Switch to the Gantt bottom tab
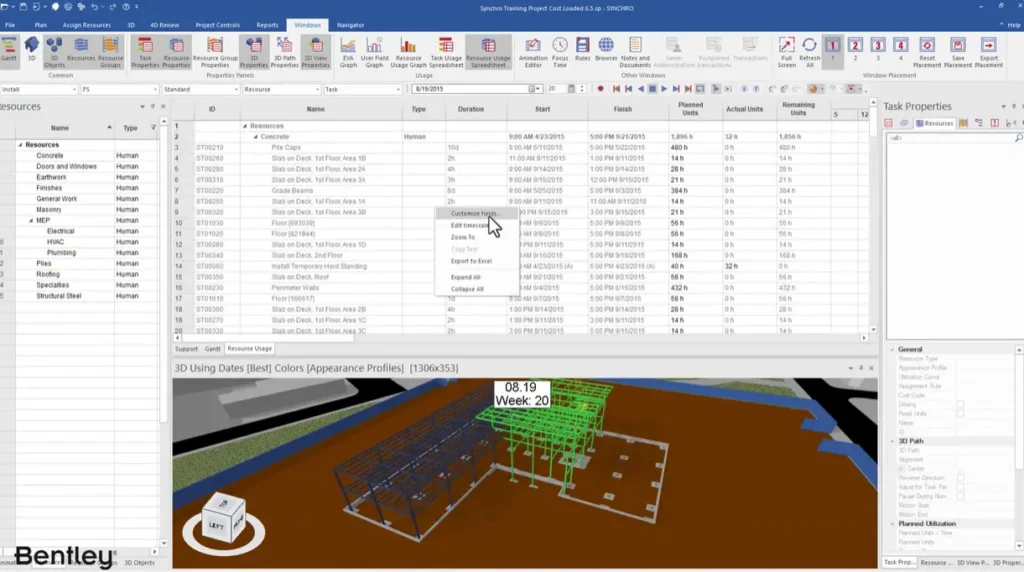This screenshot has width=1024, height=572. click(212, 349)
